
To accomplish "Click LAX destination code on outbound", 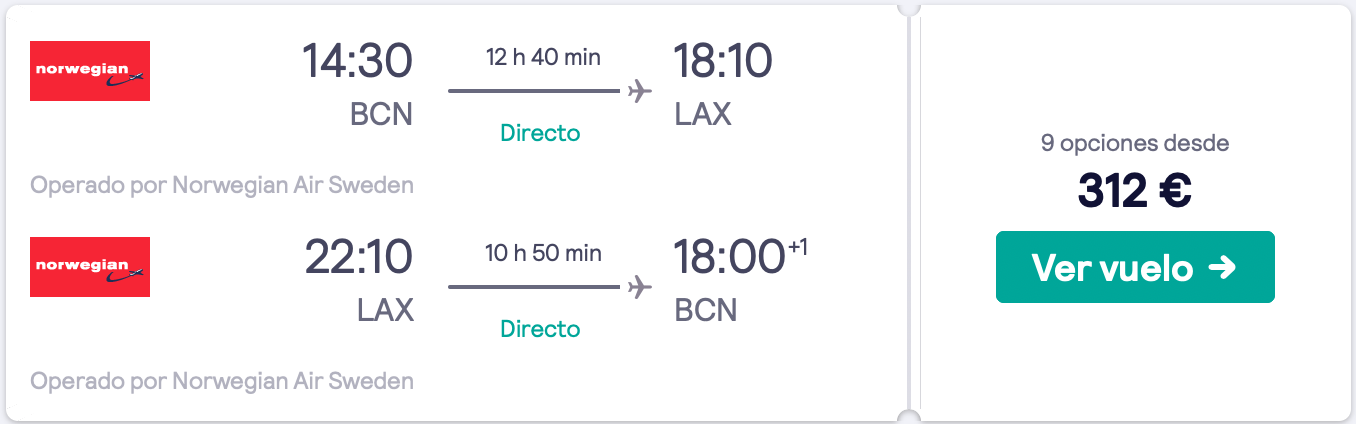I will [703, 115].
